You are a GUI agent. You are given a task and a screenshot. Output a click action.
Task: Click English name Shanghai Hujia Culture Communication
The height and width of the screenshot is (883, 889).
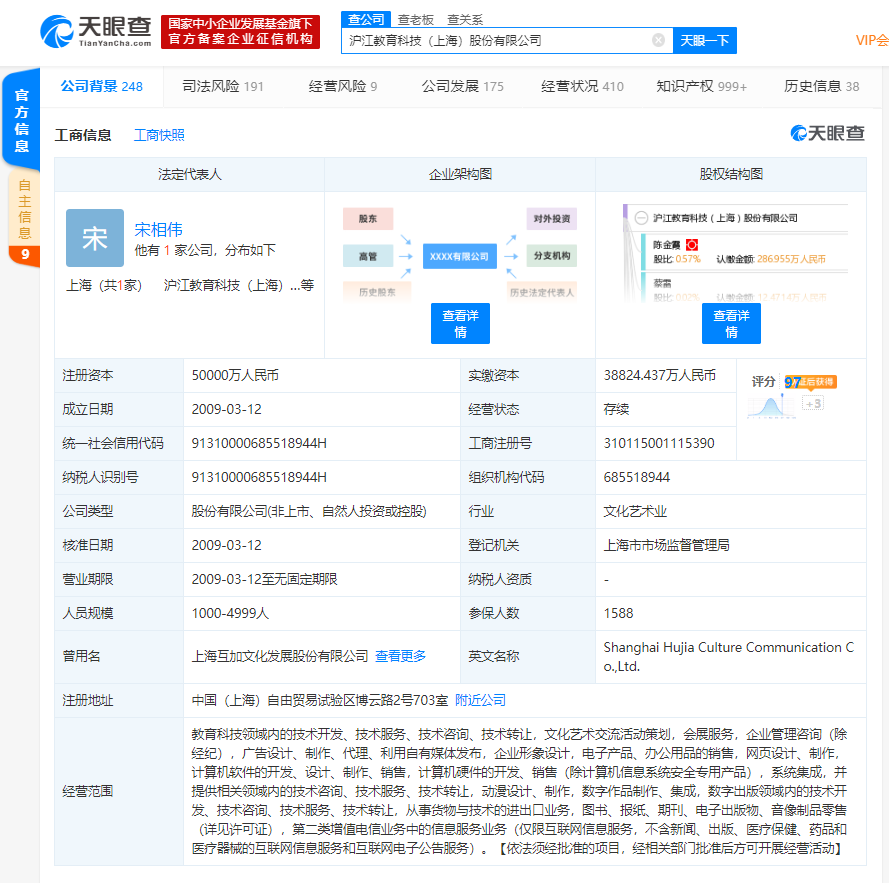(729, 657)
